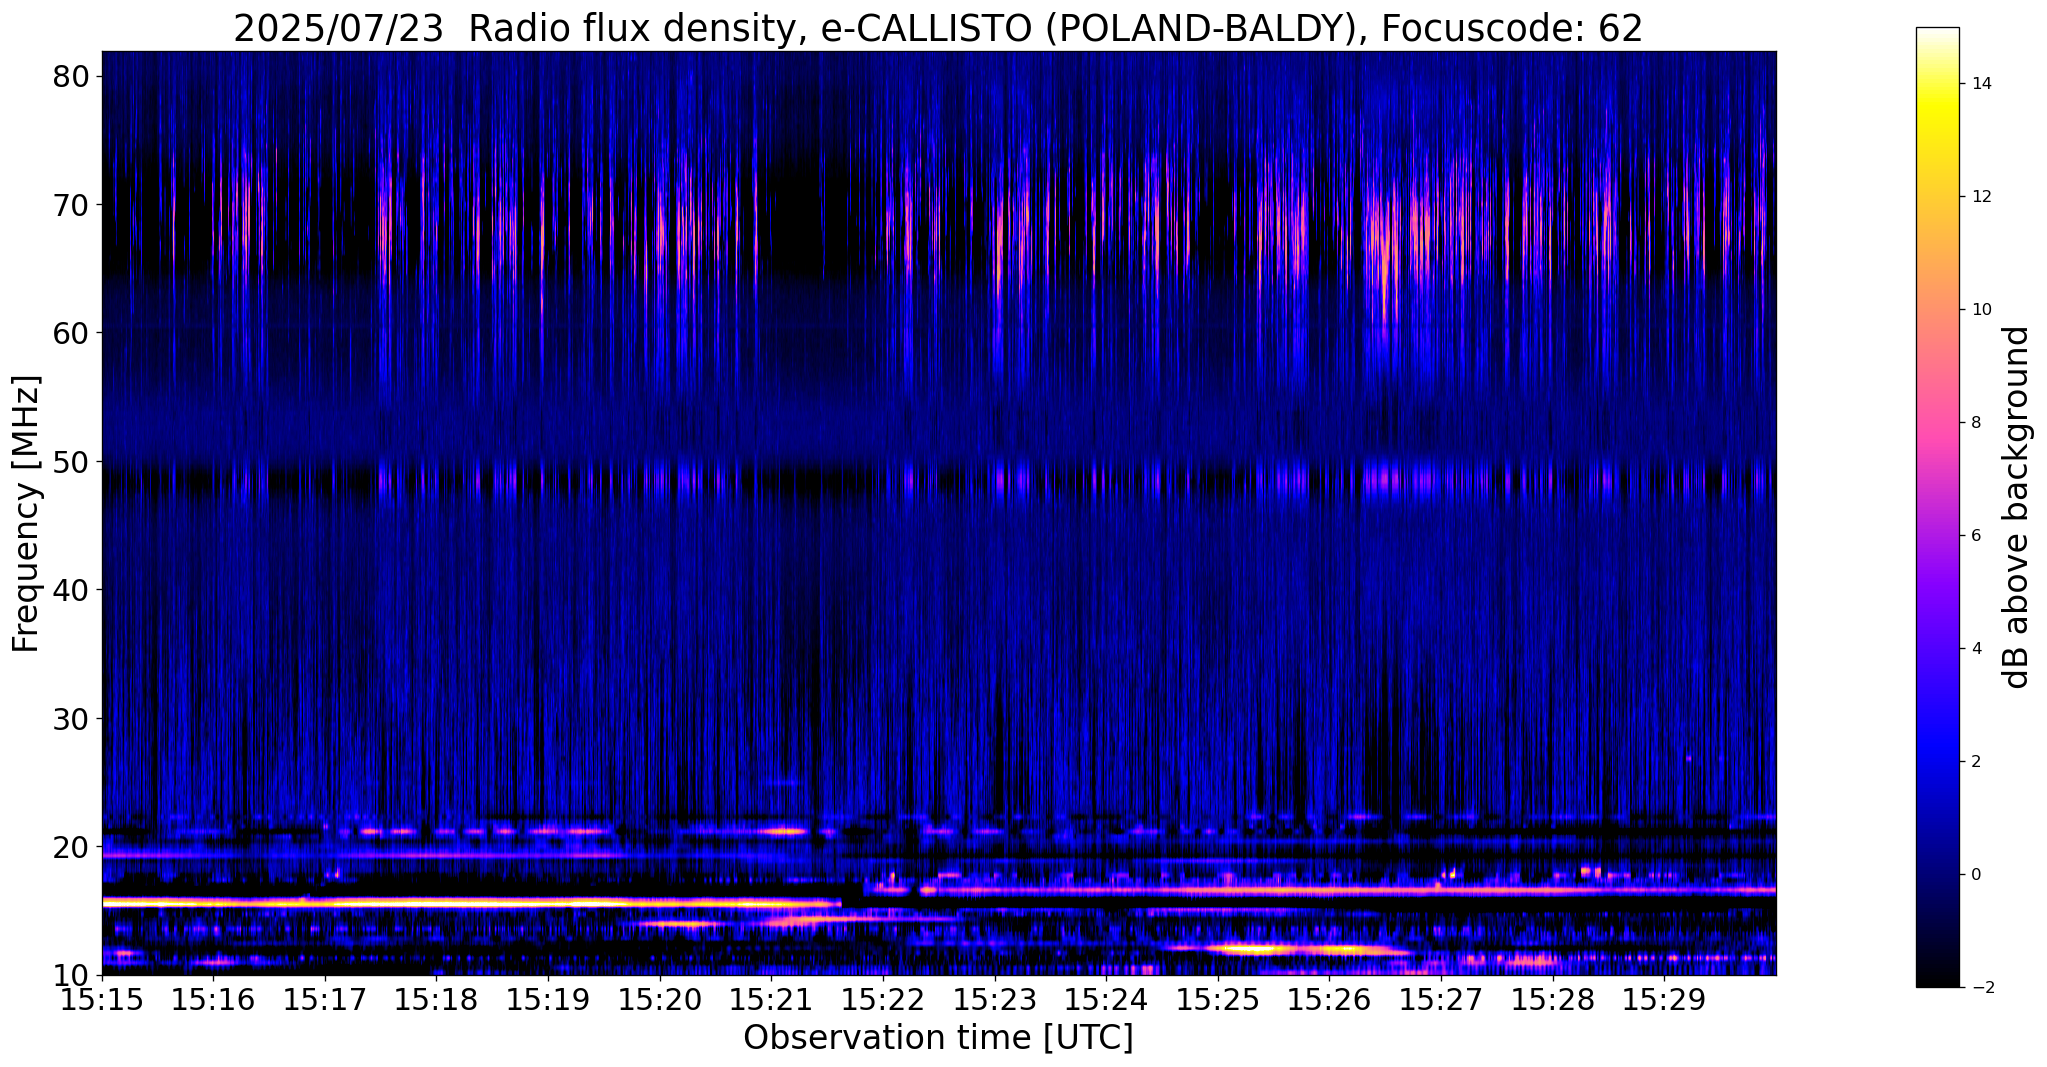Screen dimensions: 2047x1067
Task: Click the 15:26 time tick label
Action: (x=1329, y=1000)
